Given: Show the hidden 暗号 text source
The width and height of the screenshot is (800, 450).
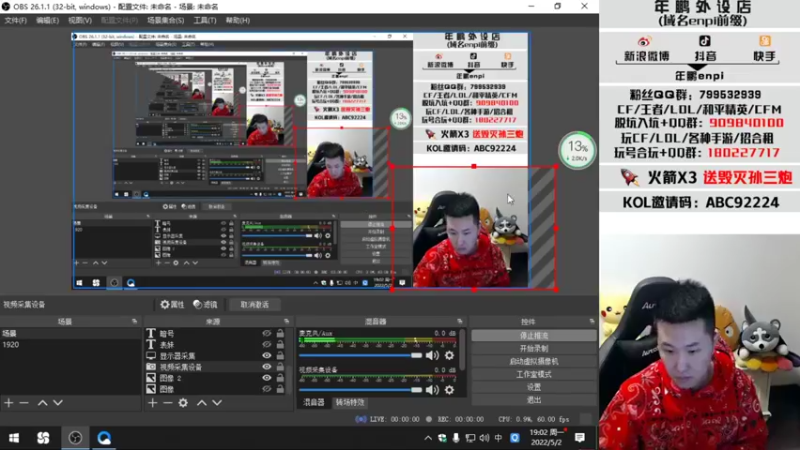Looking at the screenshot, I should [x=266, y=333].
